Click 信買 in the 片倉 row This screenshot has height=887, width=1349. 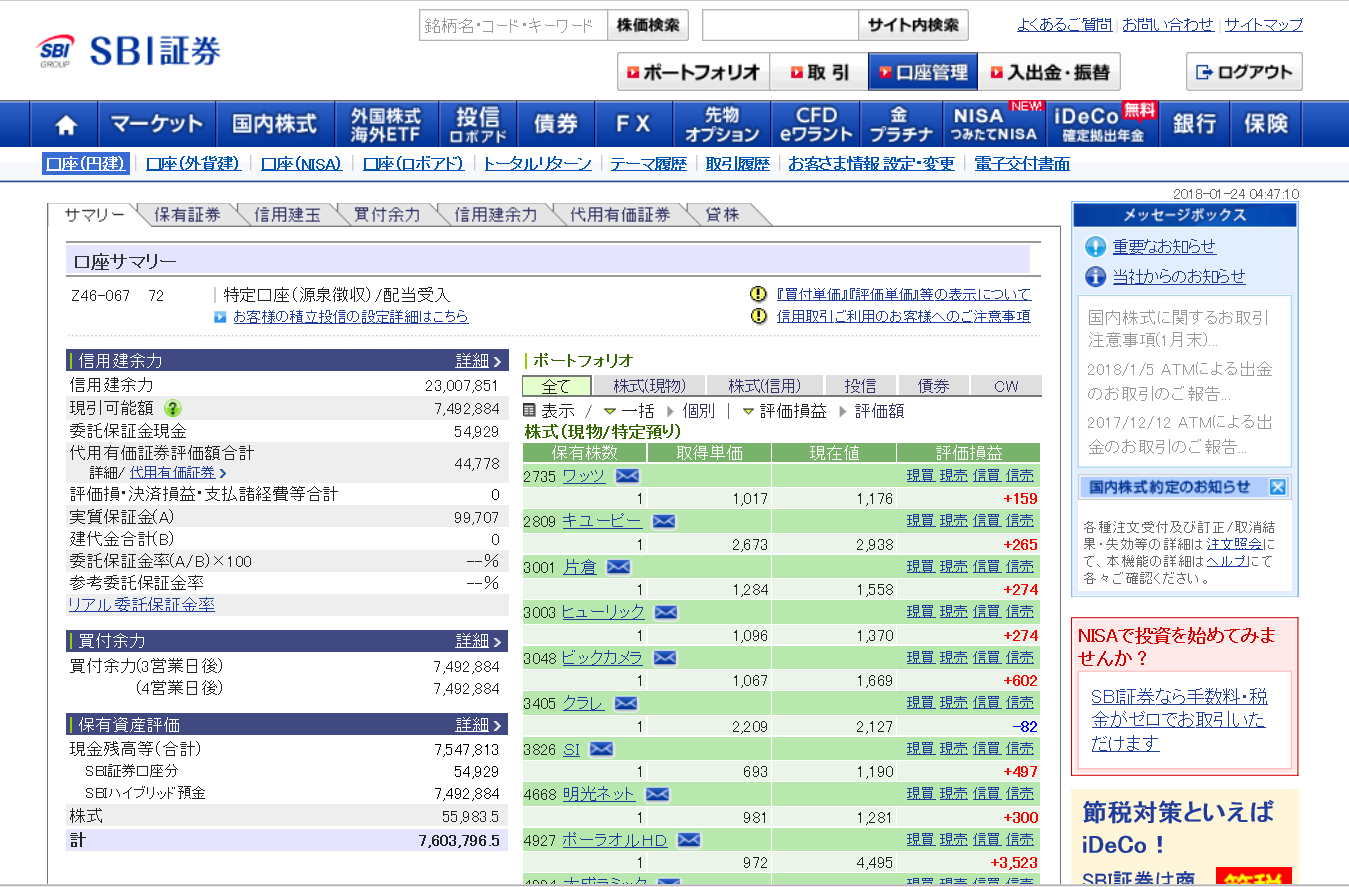click(x=986, y=567)
